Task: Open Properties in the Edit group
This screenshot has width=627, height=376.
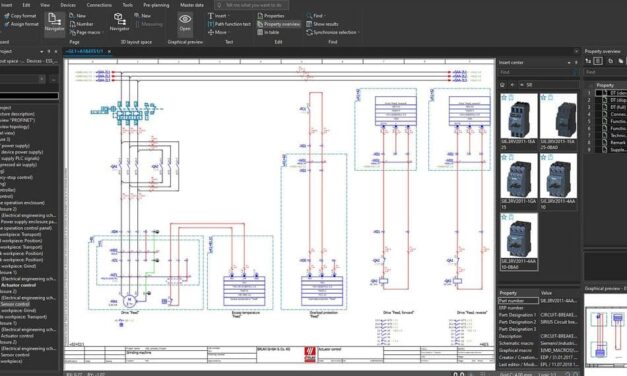Action: [271, 16]
